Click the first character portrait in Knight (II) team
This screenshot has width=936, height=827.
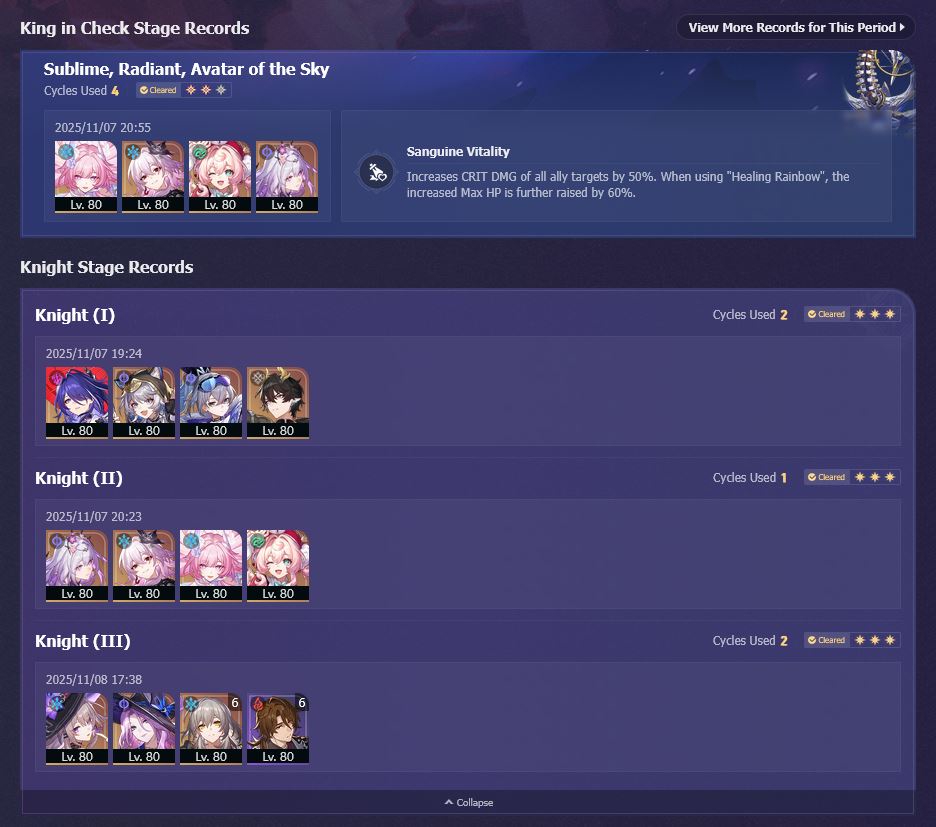pyautogui.click(x=77, y=566)
